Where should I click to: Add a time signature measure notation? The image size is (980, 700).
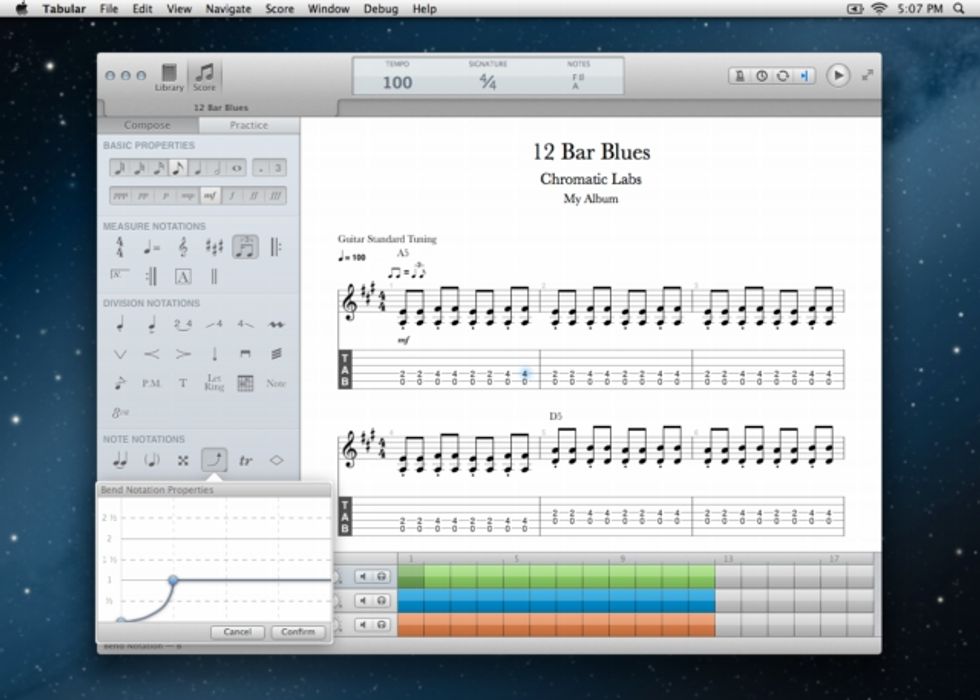[x=119, y=248]
